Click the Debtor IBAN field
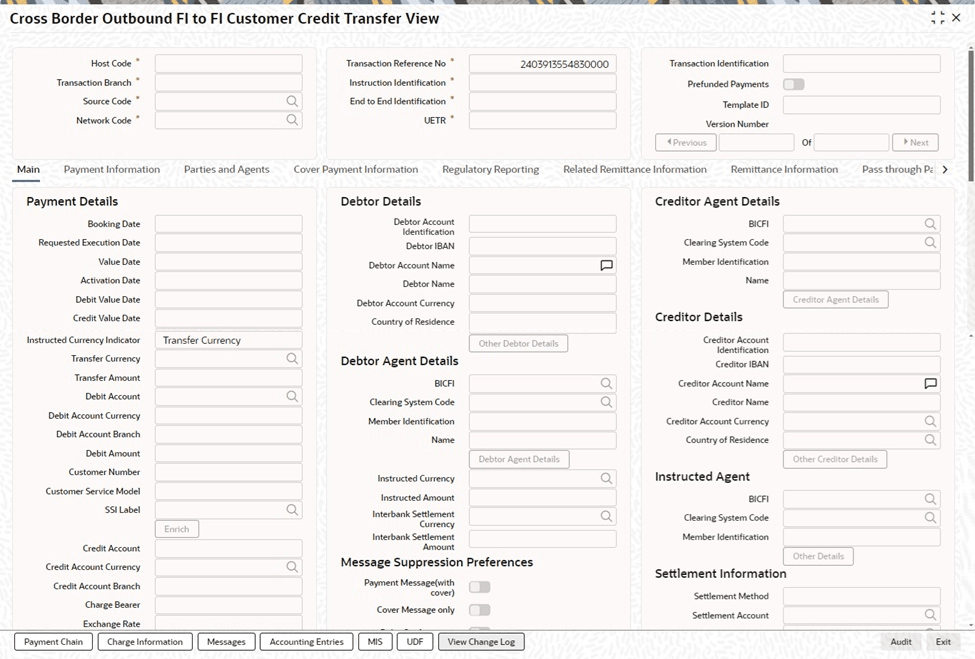The width and height of the screenshot is (975, 659). (543, 246)
